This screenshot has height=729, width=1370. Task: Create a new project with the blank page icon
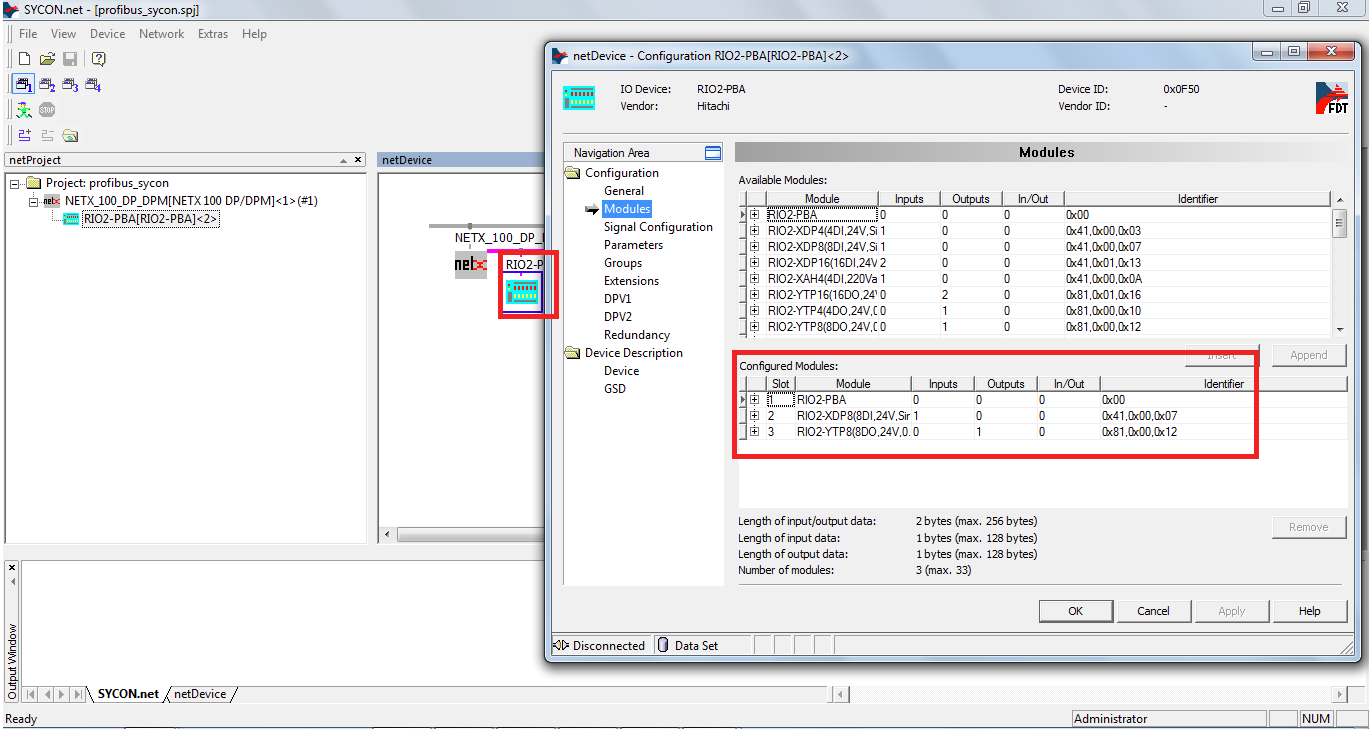[x=25, y=59]
